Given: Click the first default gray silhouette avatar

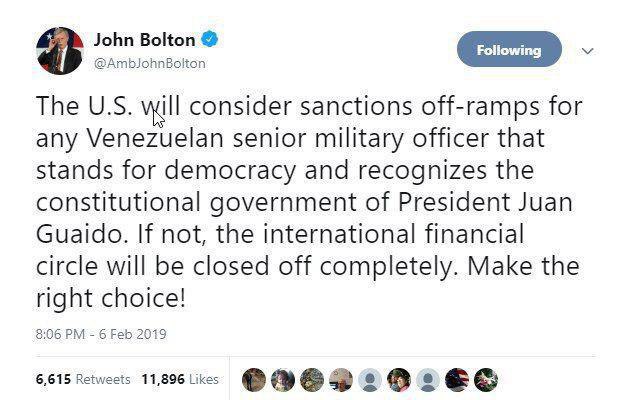Looking at the screenshot, I should [x=370, y=380].
